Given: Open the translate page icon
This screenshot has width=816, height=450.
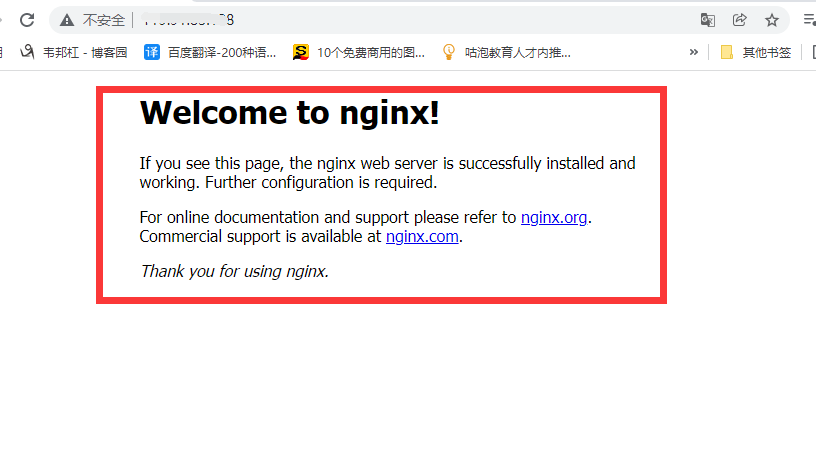Looking at the screenshot, I should pyautogui.click(x=707, y=20).
